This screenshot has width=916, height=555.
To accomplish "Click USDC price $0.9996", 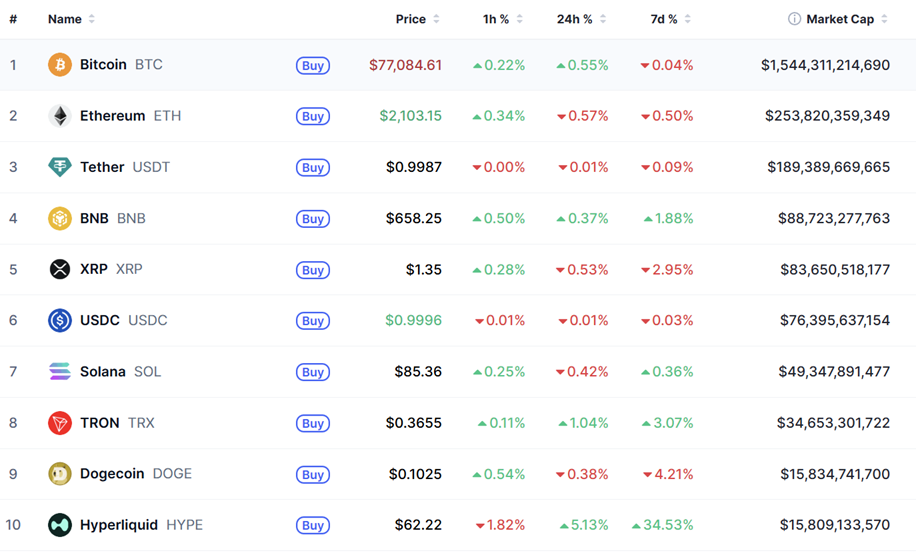I will [414, 320].
